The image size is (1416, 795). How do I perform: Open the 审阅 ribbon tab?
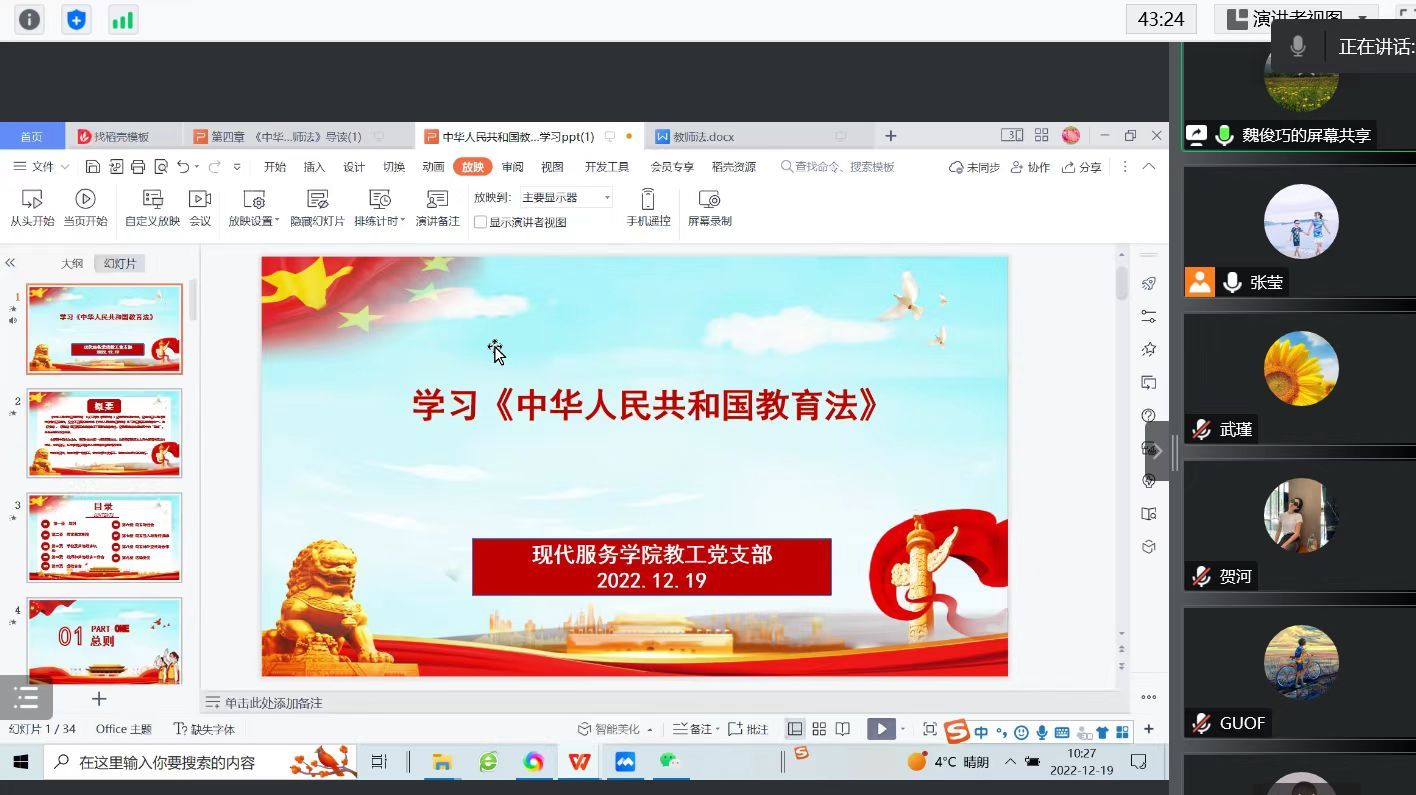(512, 167)
